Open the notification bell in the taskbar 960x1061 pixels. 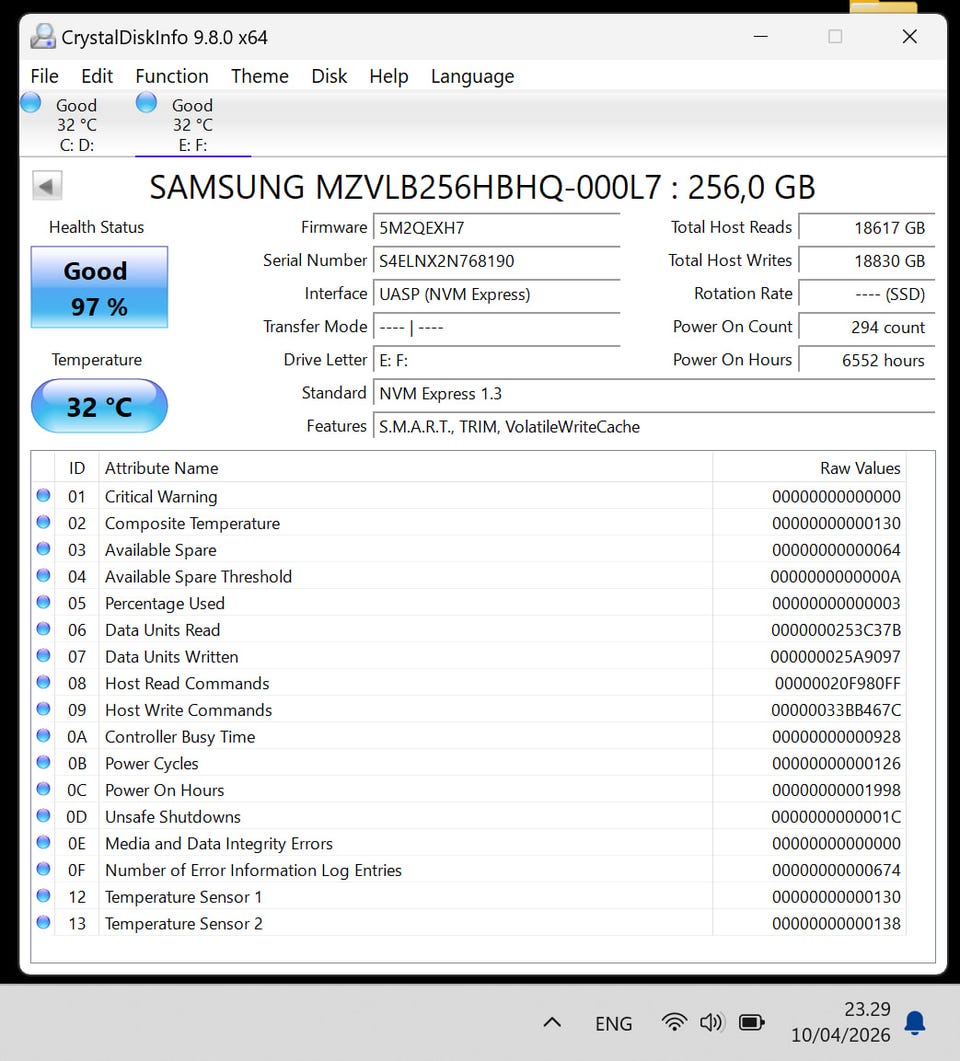pyautogui.click(x=915, y=1022)
